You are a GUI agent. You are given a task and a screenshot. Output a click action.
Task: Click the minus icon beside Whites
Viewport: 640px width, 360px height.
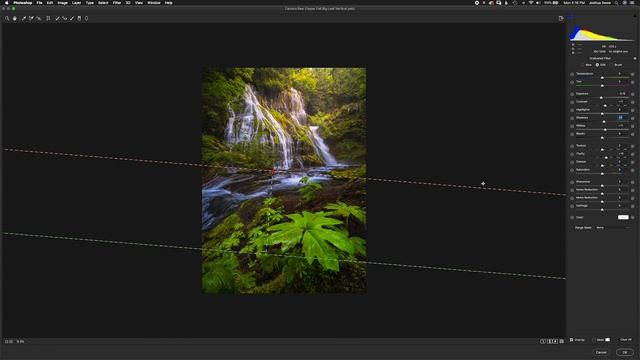(572, 126)
